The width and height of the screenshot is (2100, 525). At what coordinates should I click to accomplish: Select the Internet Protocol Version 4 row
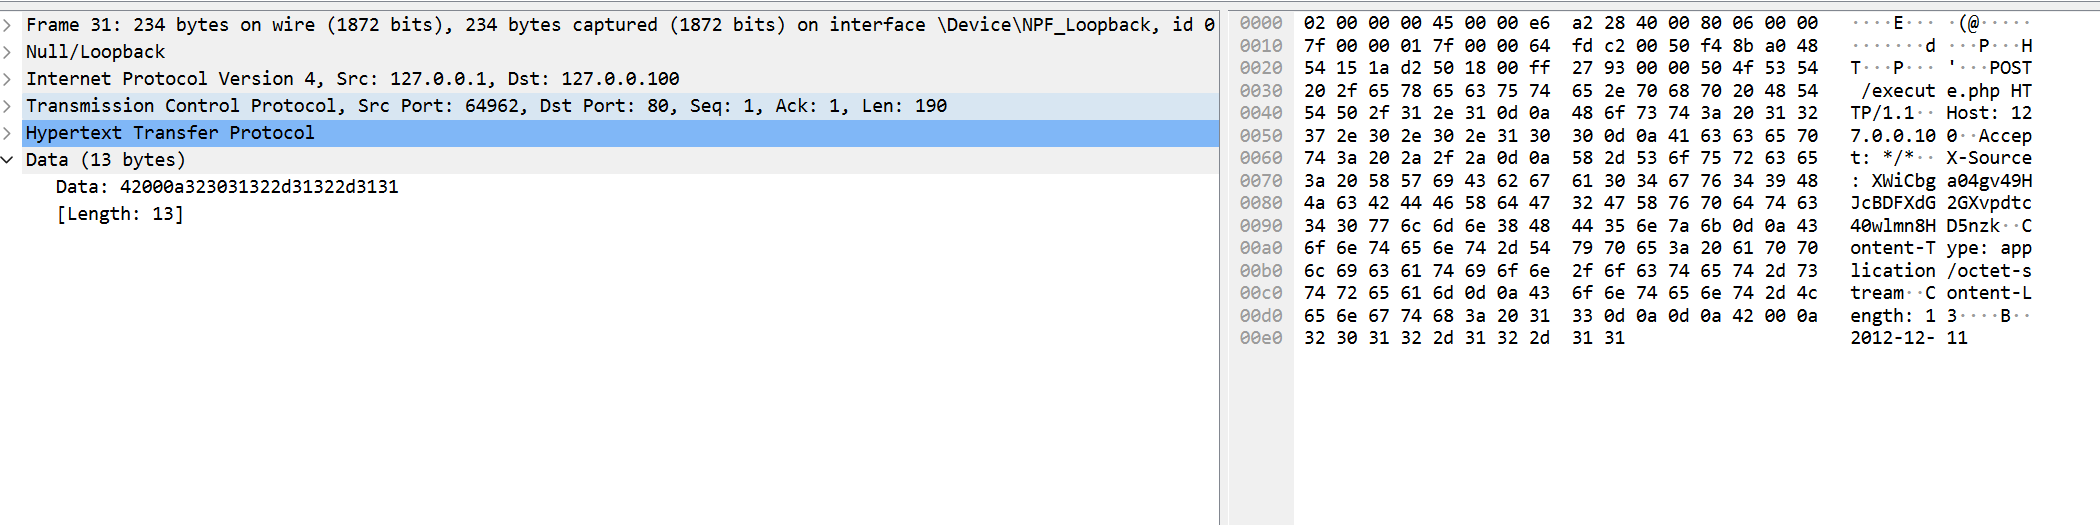(352, 79)
